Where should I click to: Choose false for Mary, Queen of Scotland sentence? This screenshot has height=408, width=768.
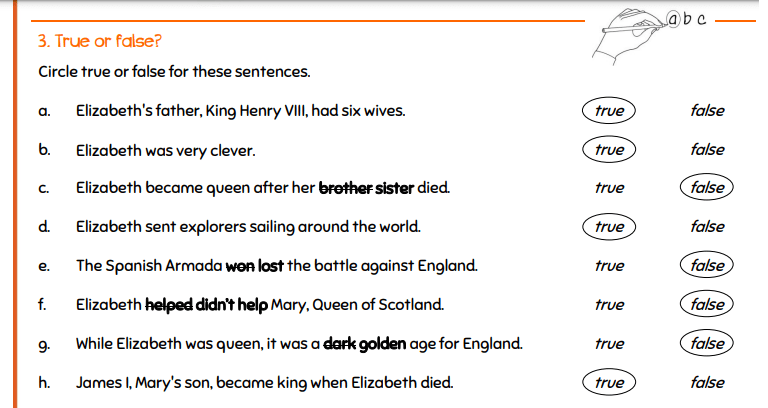click(x=707, y=304)
